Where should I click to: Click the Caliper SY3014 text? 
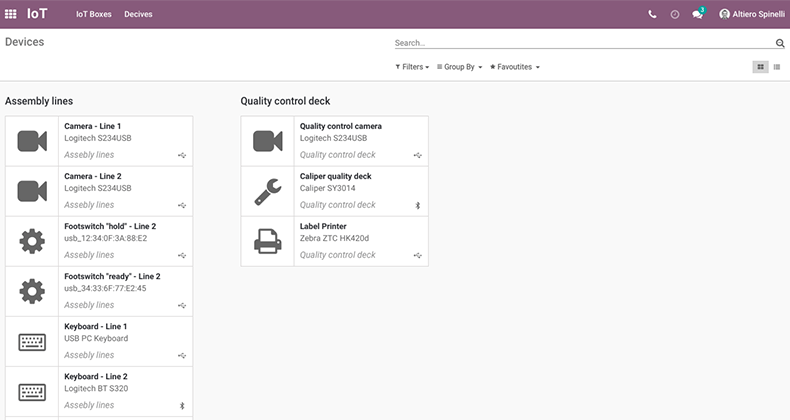pos(327,188)
